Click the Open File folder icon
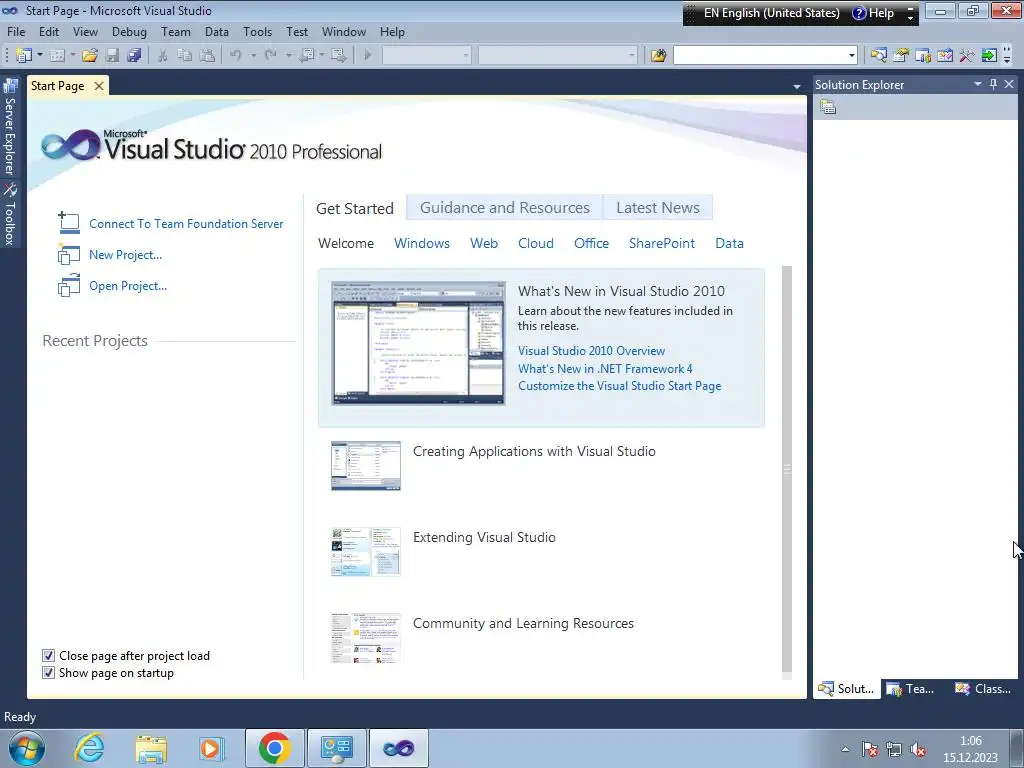 90,56
